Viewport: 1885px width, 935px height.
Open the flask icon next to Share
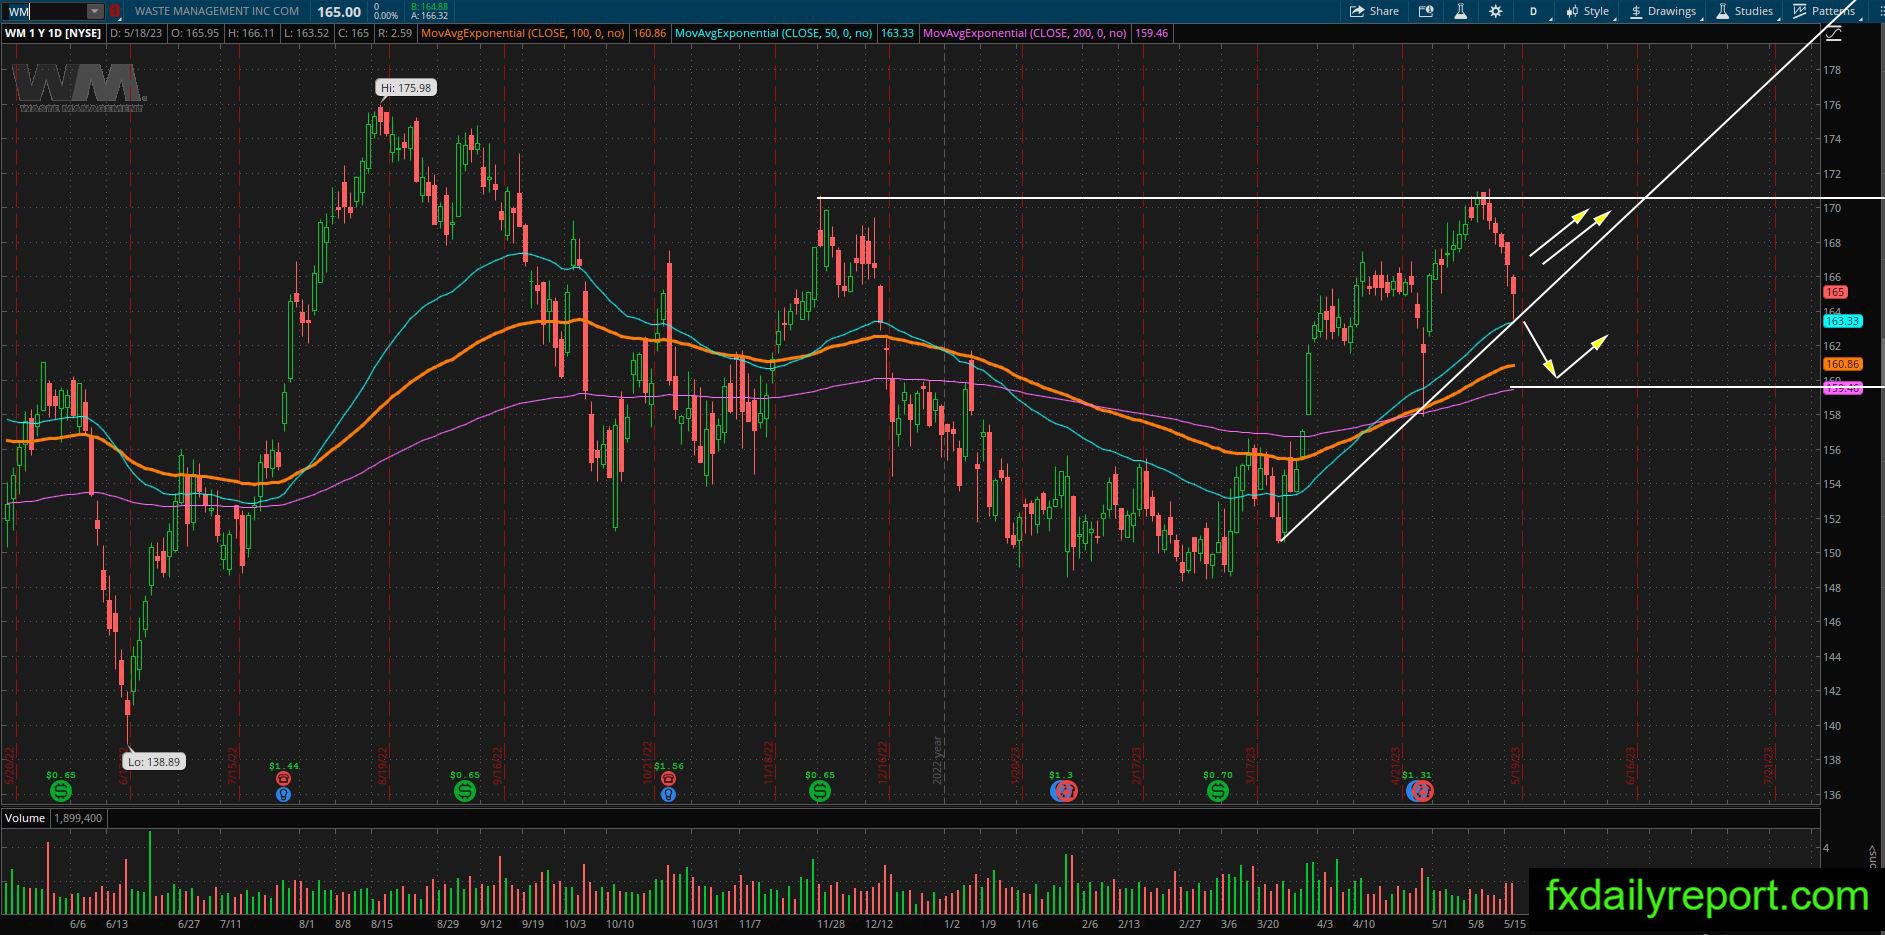coord(1460,11)
